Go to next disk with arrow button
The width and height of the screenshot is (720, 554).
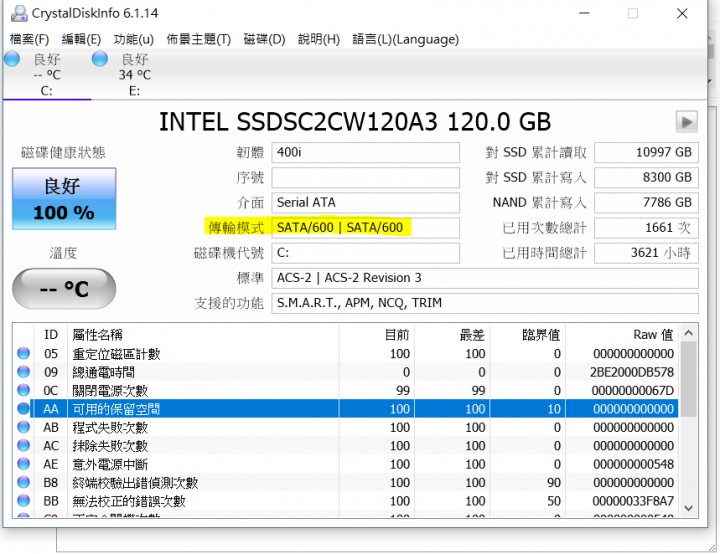[x=686, y=122]
